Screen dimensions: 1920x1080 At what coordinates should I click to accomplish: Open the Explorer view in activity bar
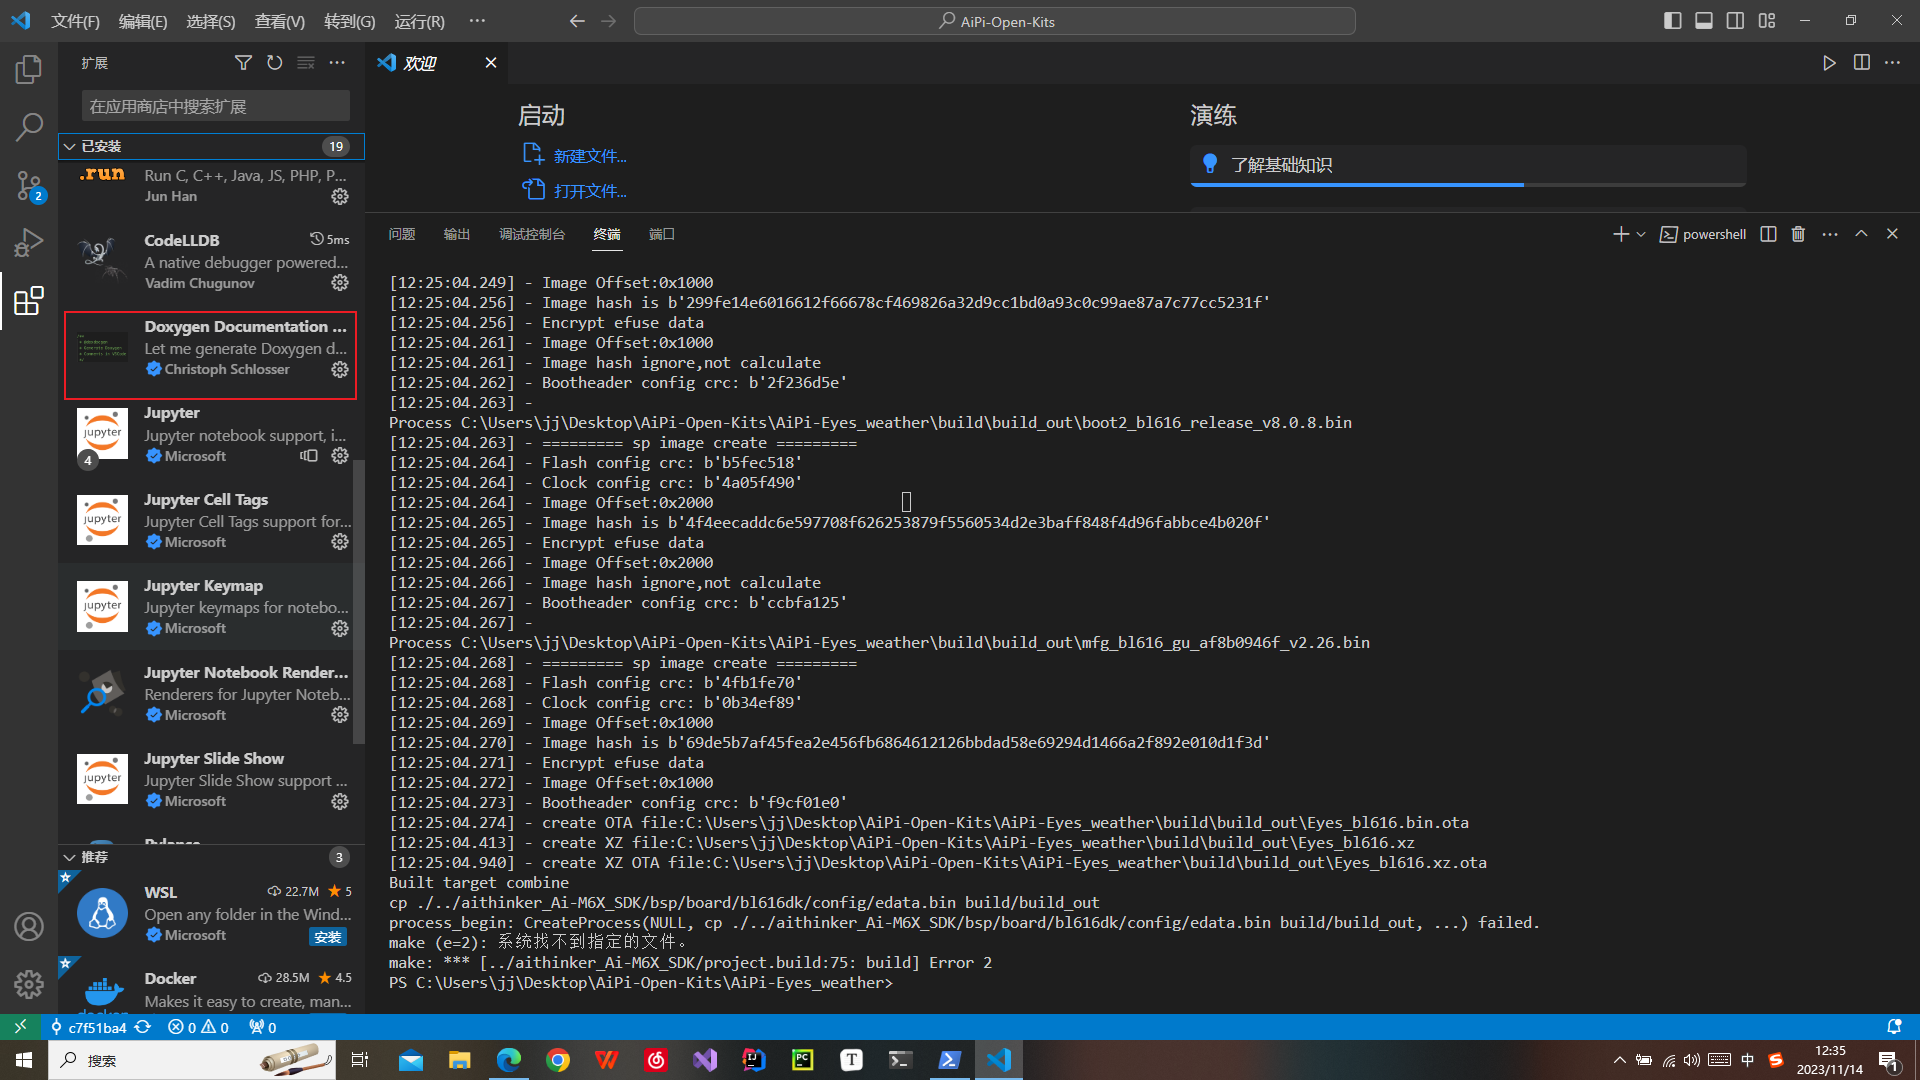pos(29,69)
